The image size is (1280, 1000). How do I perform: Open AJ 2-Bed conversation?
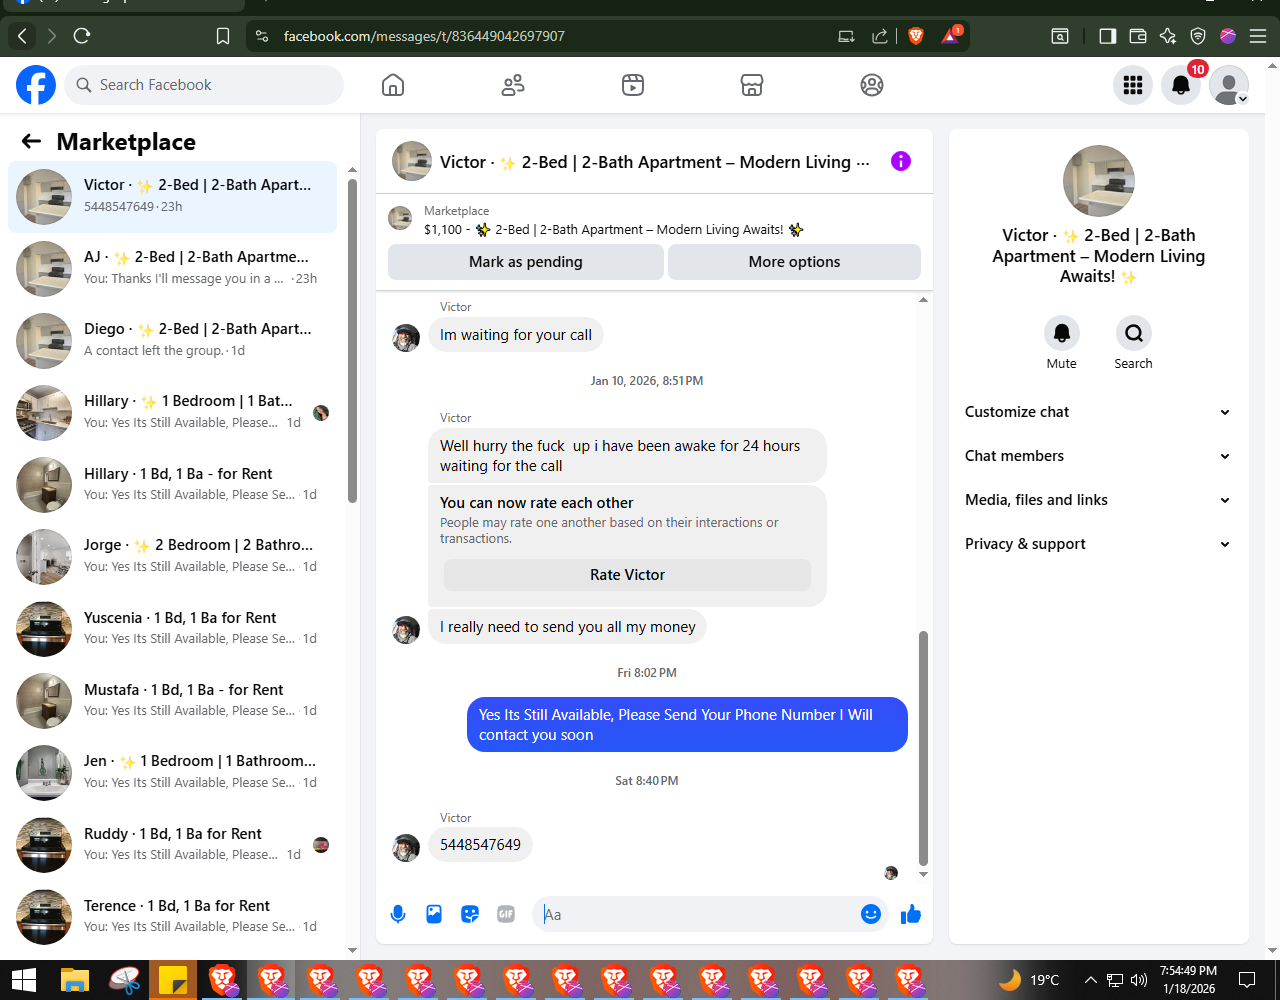pos(172,269)
